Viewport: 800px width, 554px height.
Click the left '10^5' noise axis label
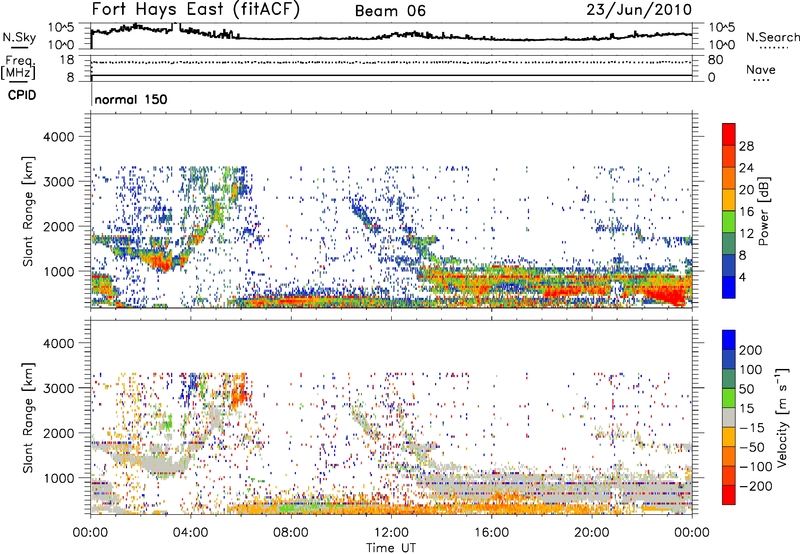click(61, 27)
